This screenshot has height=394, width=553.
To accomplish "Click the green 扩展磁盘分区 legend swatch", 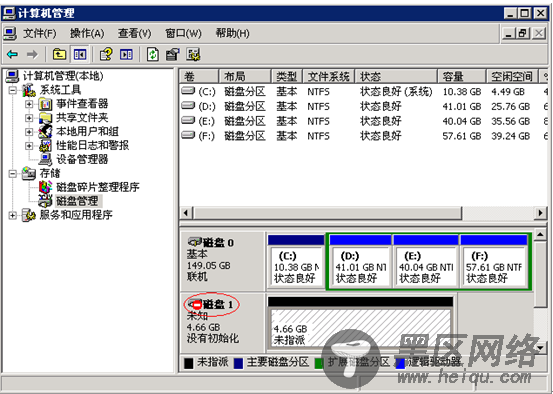I will point(319,363).
